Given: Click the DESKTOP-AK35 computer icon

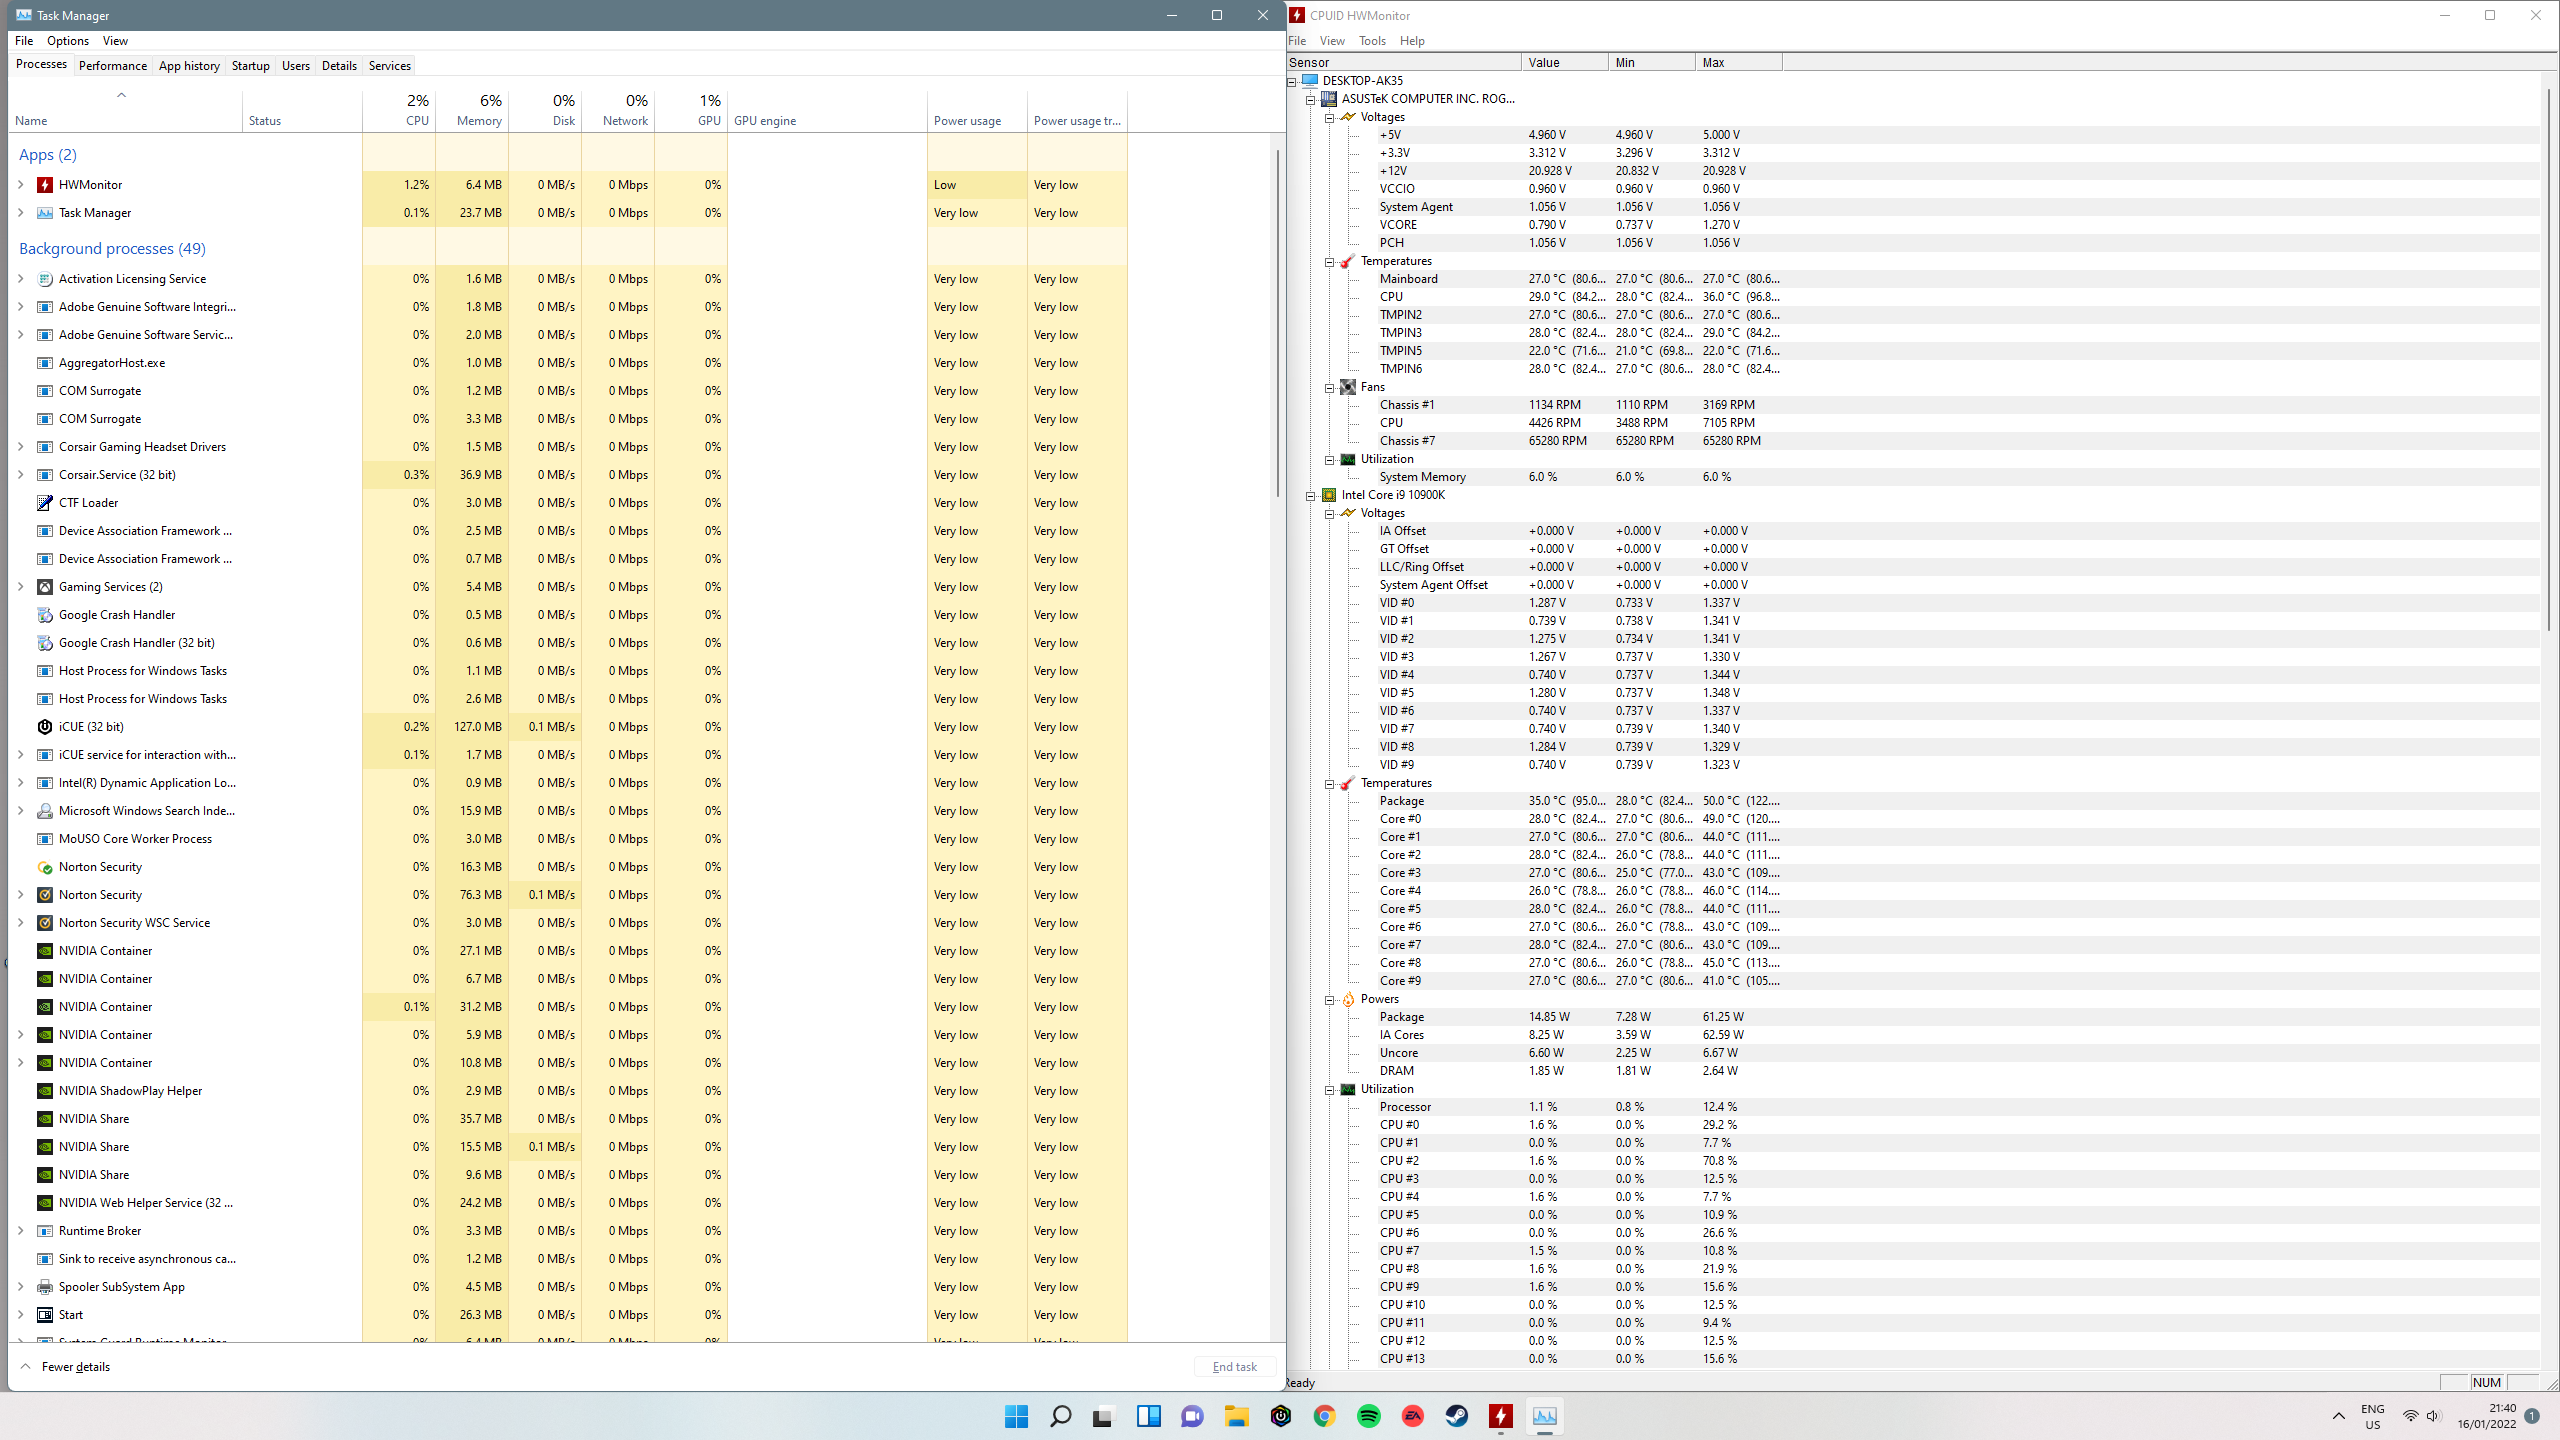Looking at the screenshot, I should point(1310,80).
